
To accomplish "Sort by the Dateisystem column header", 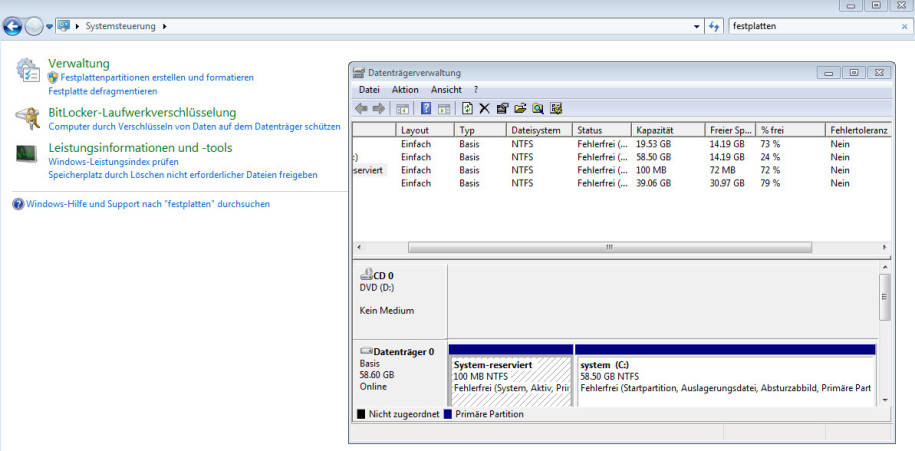I will (x=537, y=130).
